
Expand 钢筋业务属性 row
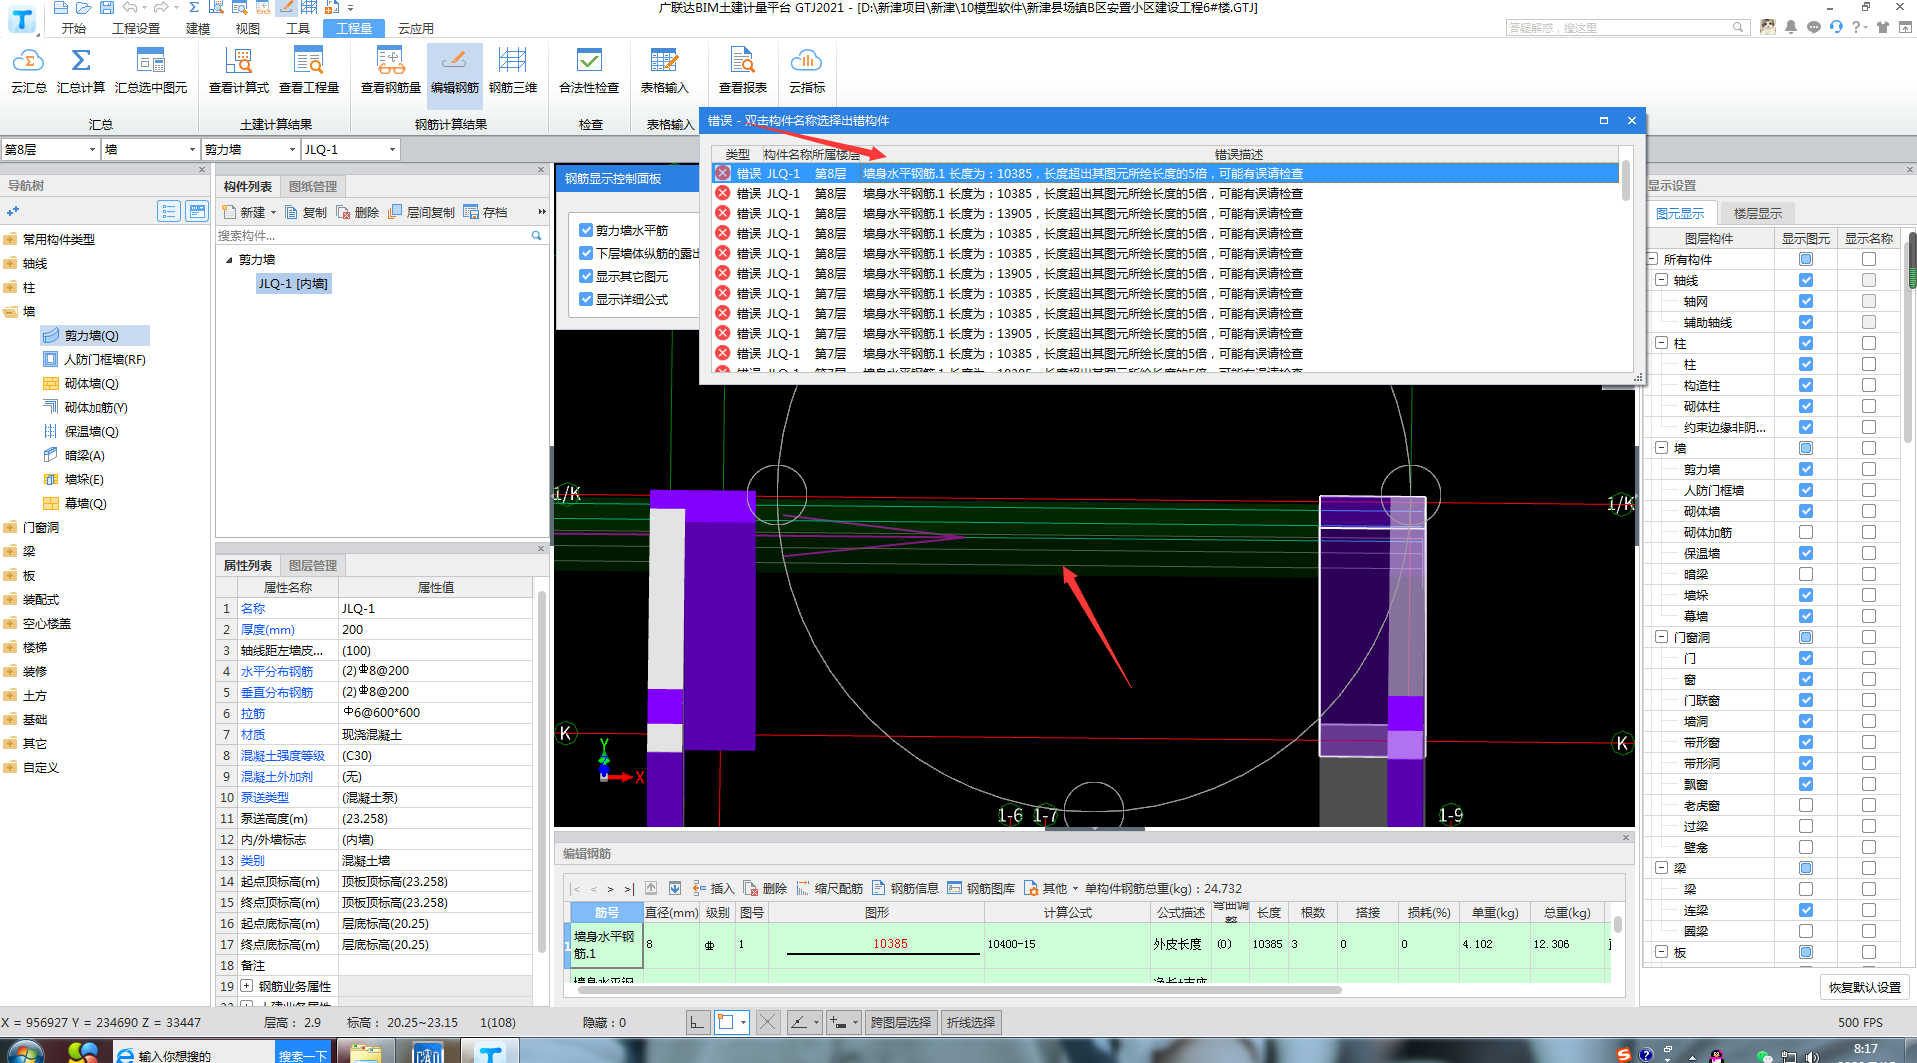246,986
